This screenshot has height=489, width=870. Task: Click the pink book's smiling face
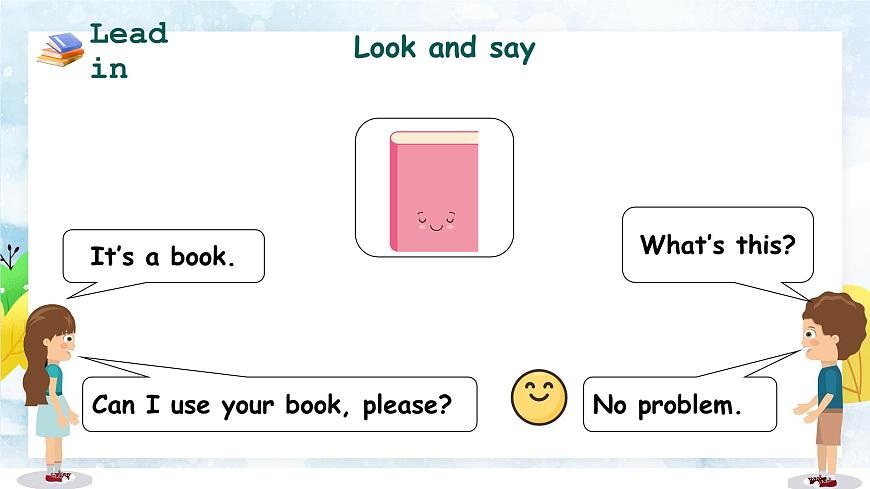[436, 221]
